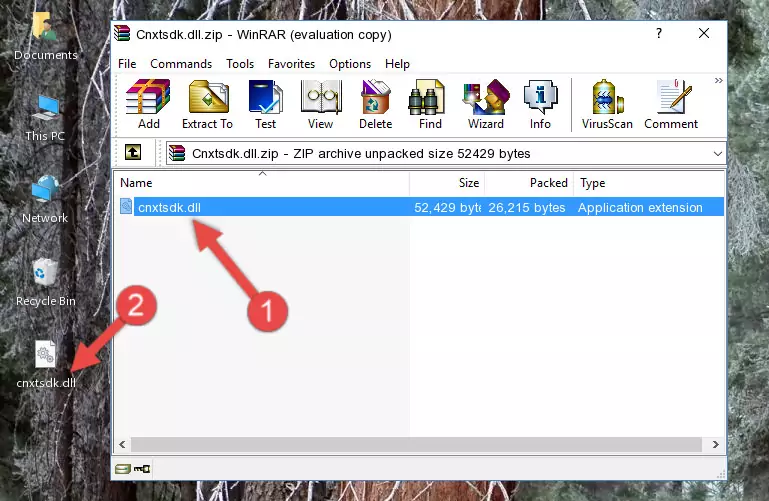Start VirusScan on the archive
This screenshot has height=501, width=769.
pos(607,104)
